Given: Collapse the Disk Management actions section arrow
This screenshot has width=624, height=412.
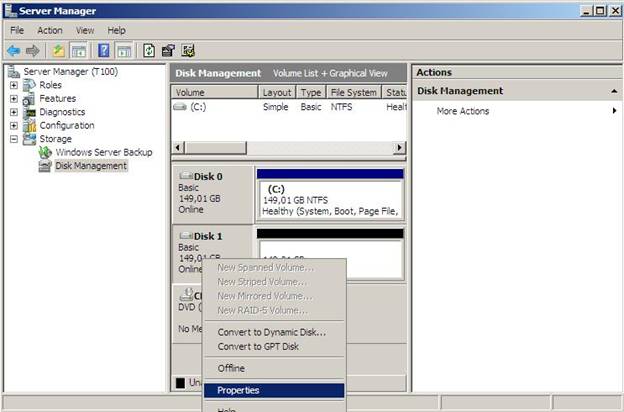Looking at the screenshot, I should click(614, 91).
